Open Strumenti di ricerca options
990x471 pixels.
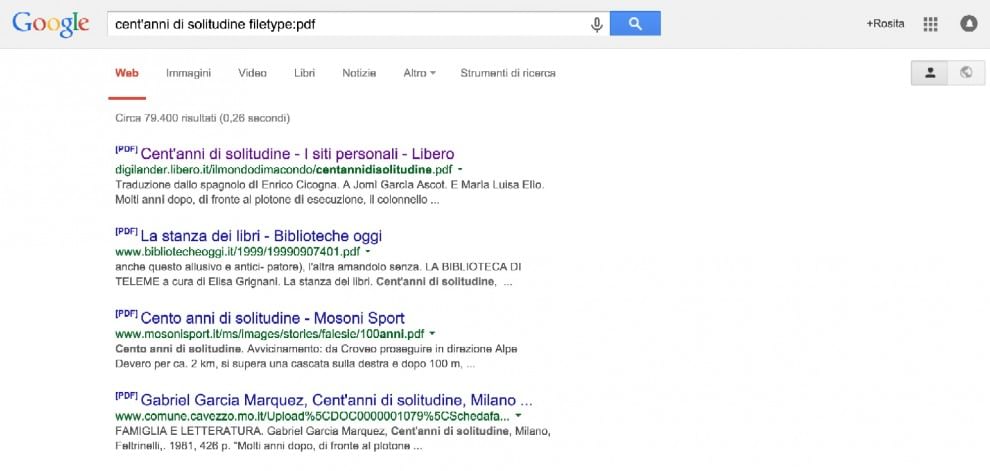tap(508, 73)
